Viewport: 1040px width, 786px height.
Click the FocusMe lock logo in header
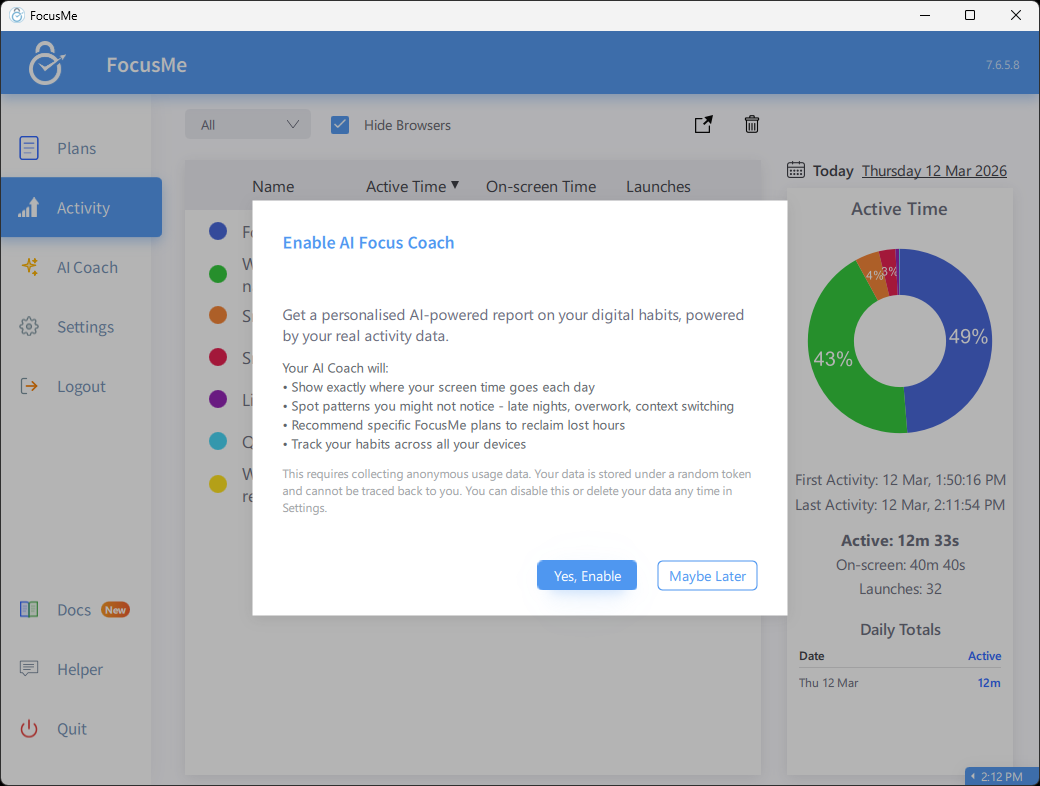tap(46, 63)
